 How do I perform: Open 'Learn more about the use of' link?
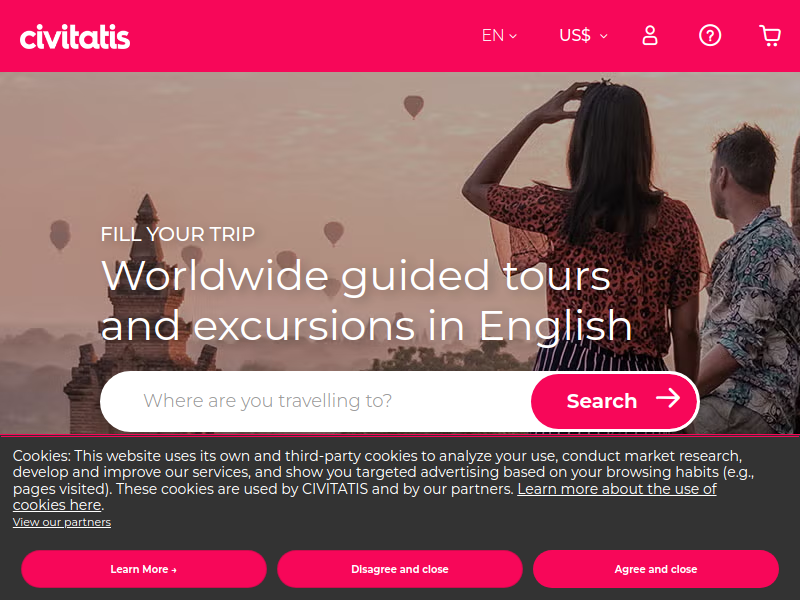[x=617, y=489]
